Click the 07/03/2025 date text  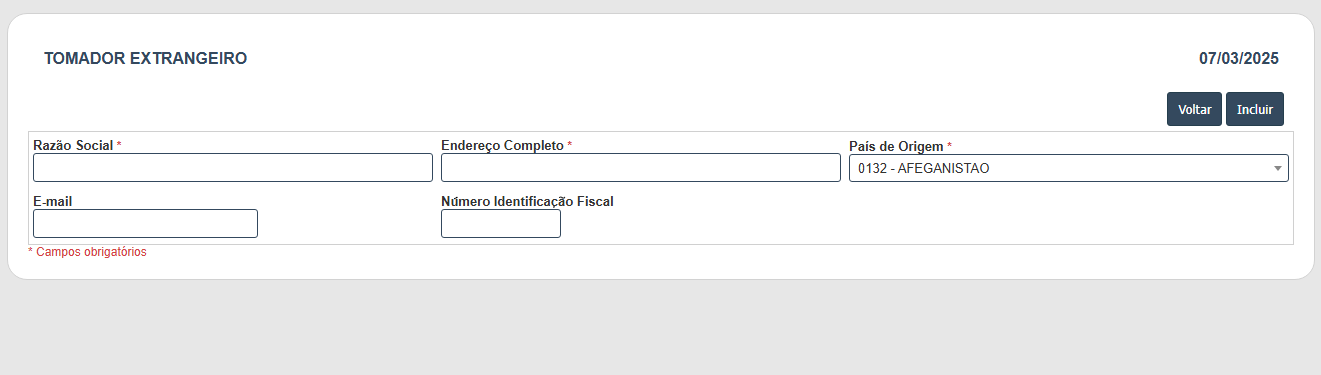(x=1239, y=59)
